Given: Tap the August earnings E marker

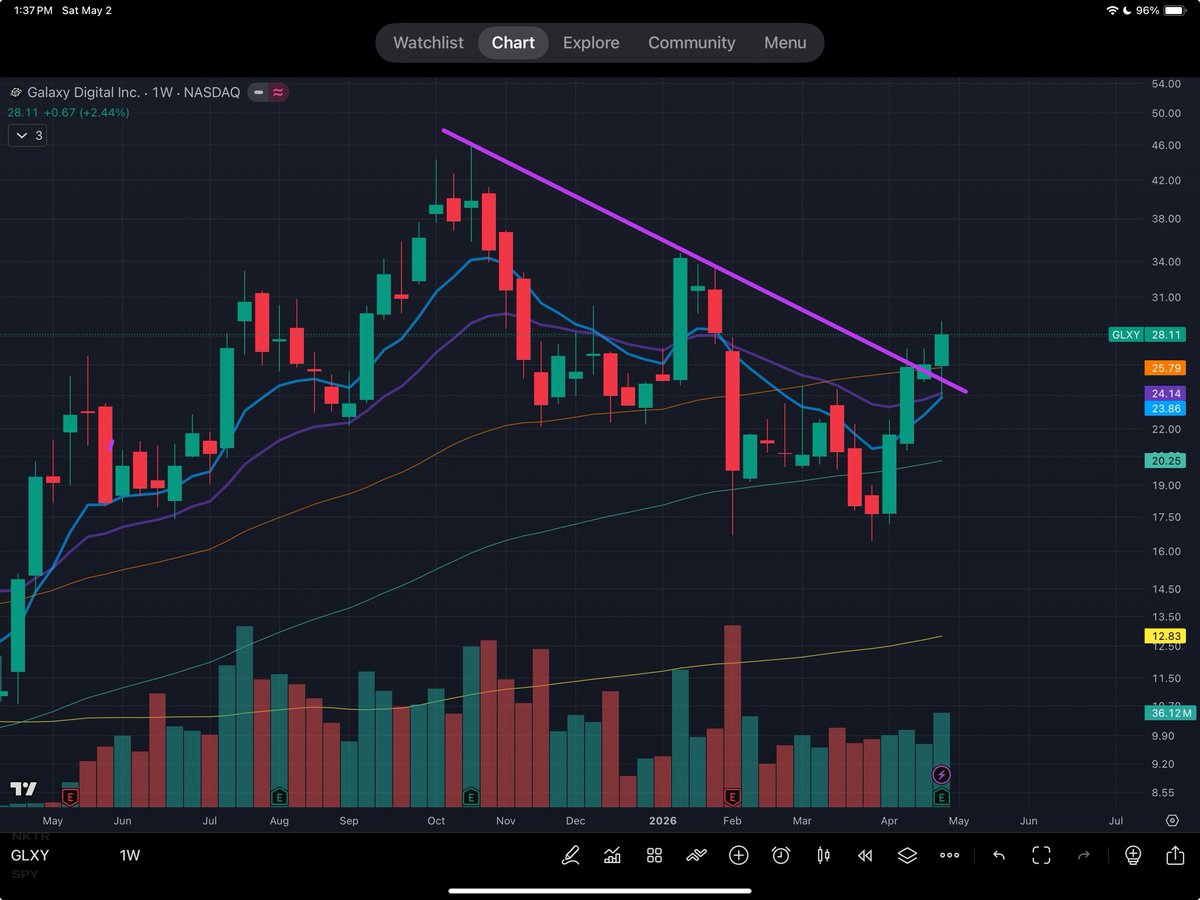Looking at the screenshot, I should click(x=279, y=797).
